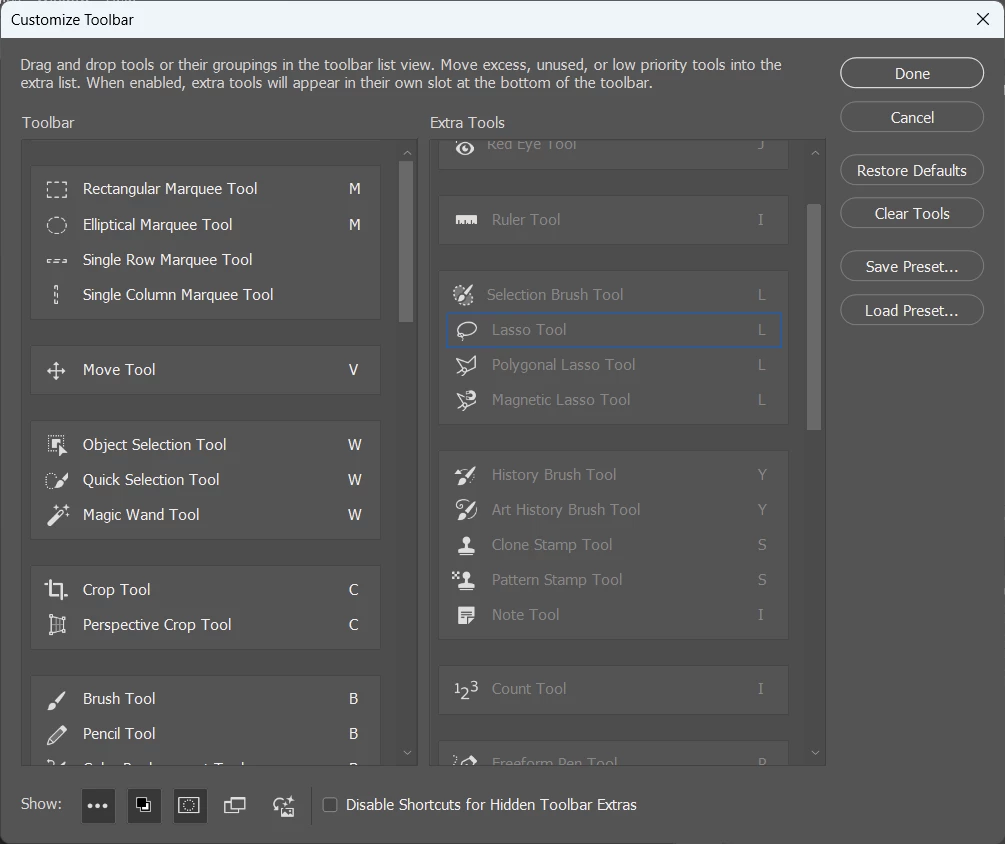The height and width of the screenshot is (844, 1005).
Task: Select the Polygonal Lasso Tool icon
Action: click(466, 365)
